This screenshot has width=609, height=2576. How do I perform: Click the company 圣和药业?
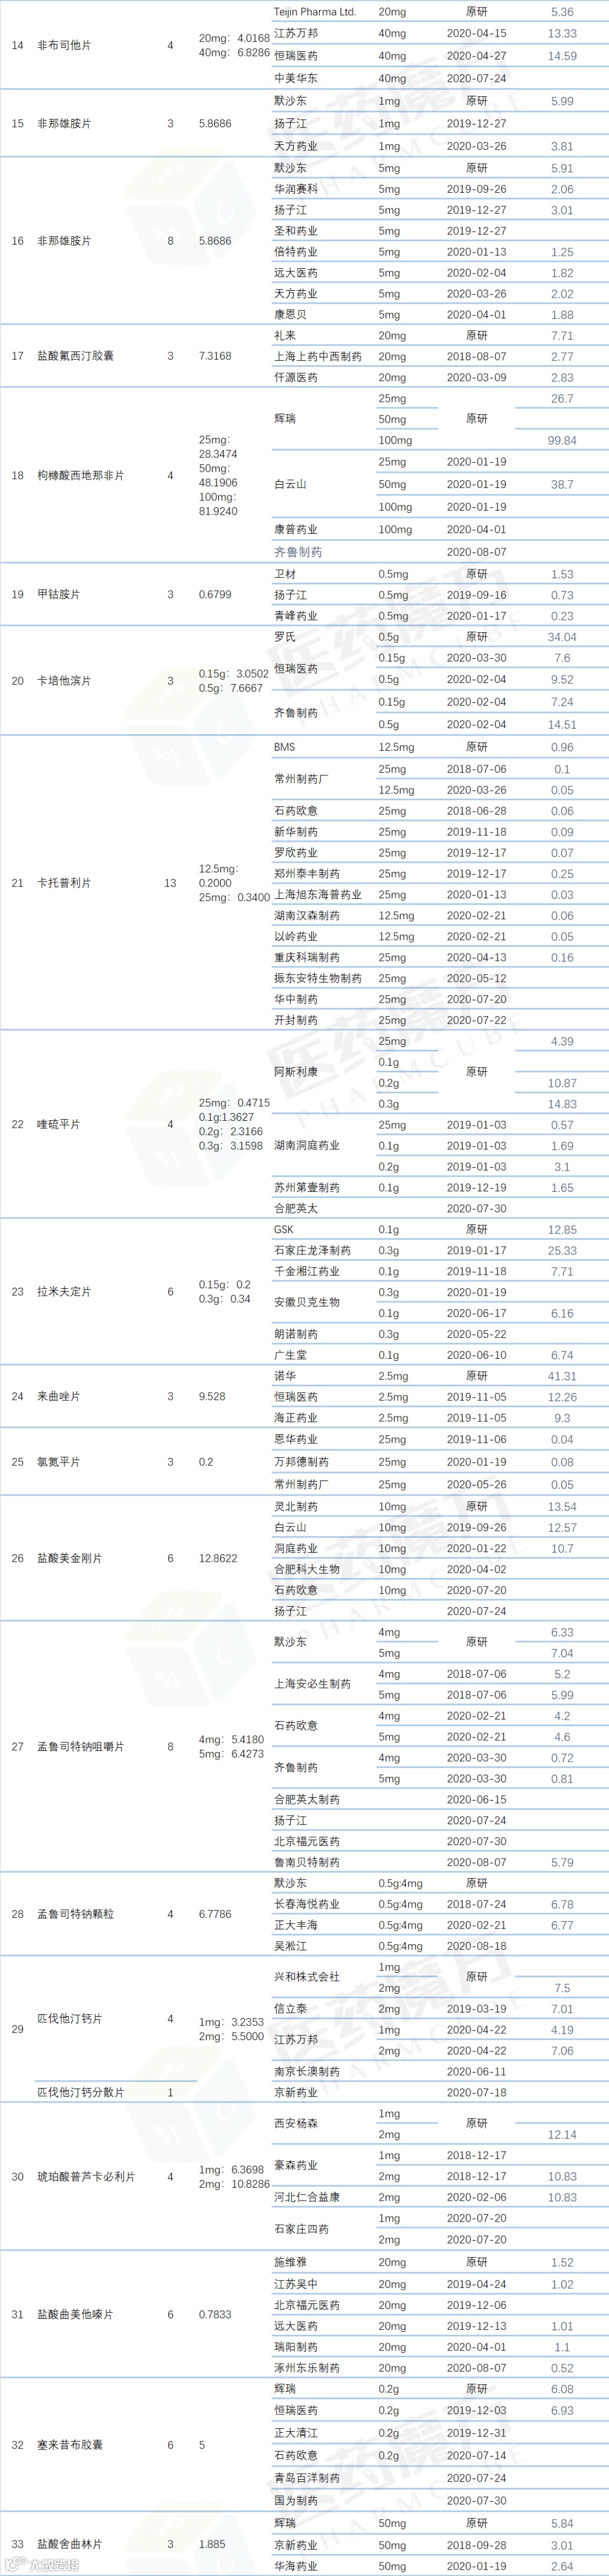[296, 231]
